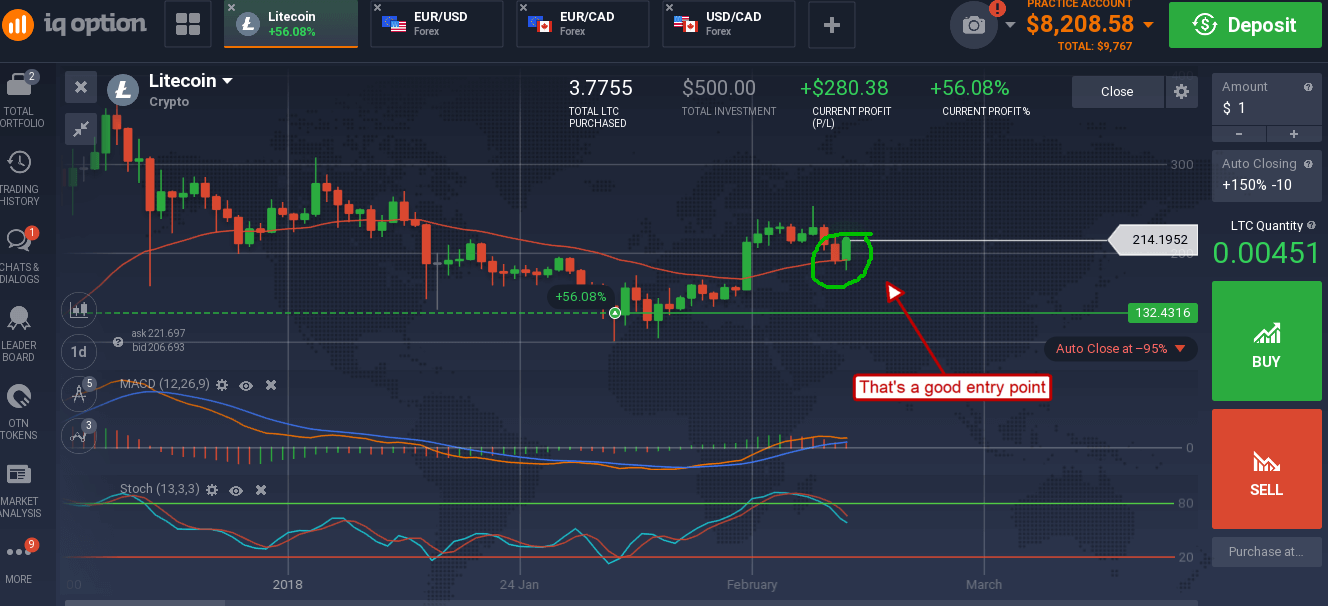Close the chart panel with X button
The height and width of the screenshot is (606, 1328).
(x=81, y=88)
